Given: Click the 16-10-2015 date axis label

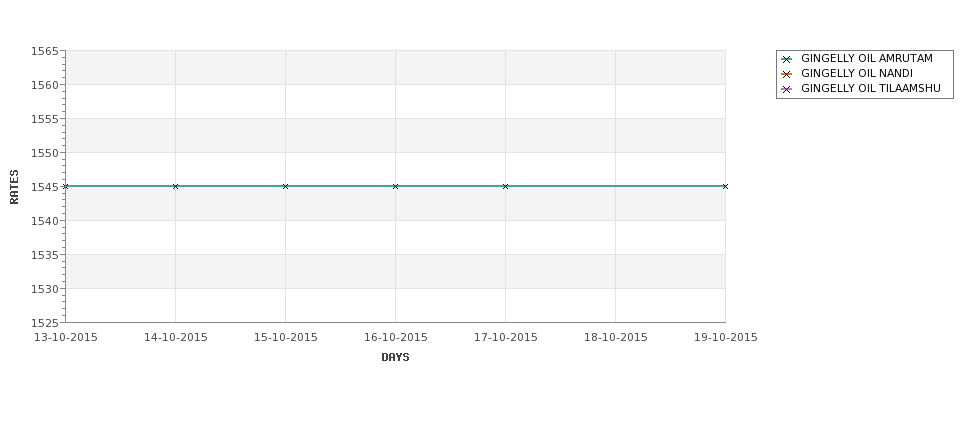Looking at the screenshot, I should [395, 337].
